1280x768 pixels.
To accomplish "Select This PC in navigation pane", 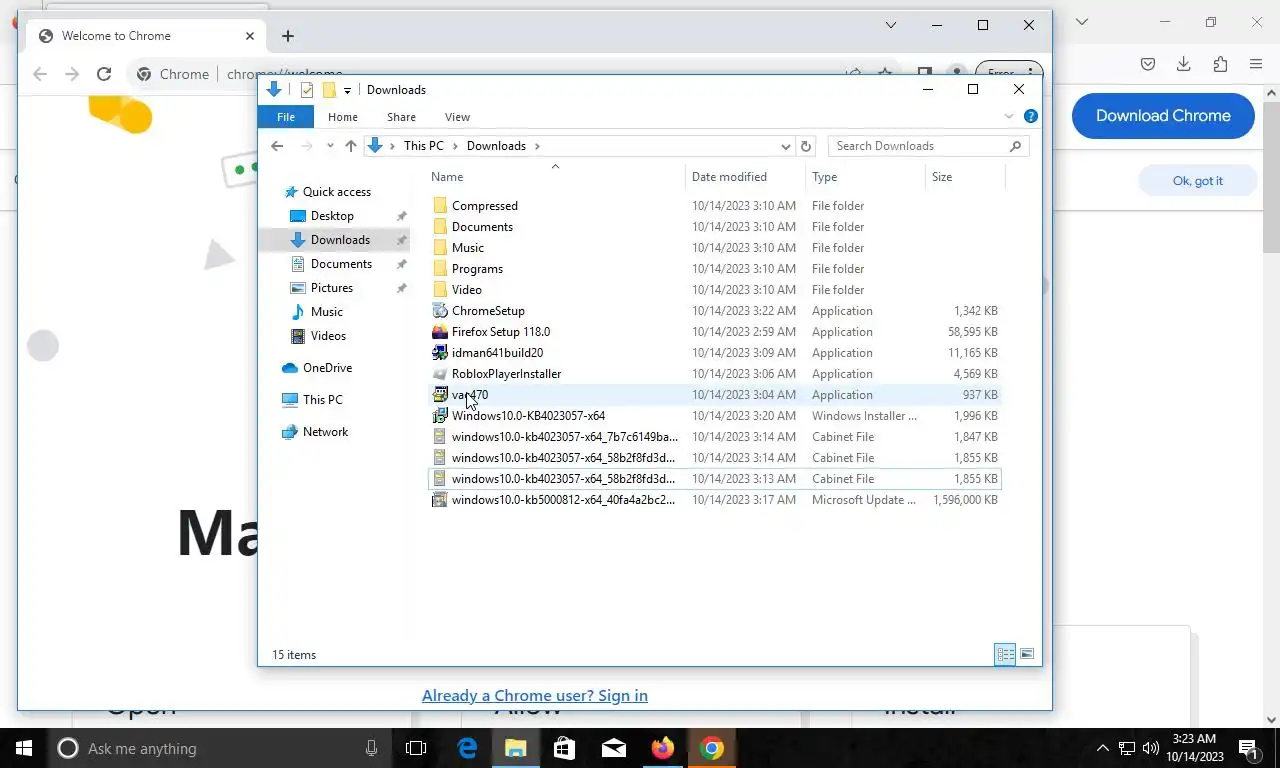I will (312, 400).
